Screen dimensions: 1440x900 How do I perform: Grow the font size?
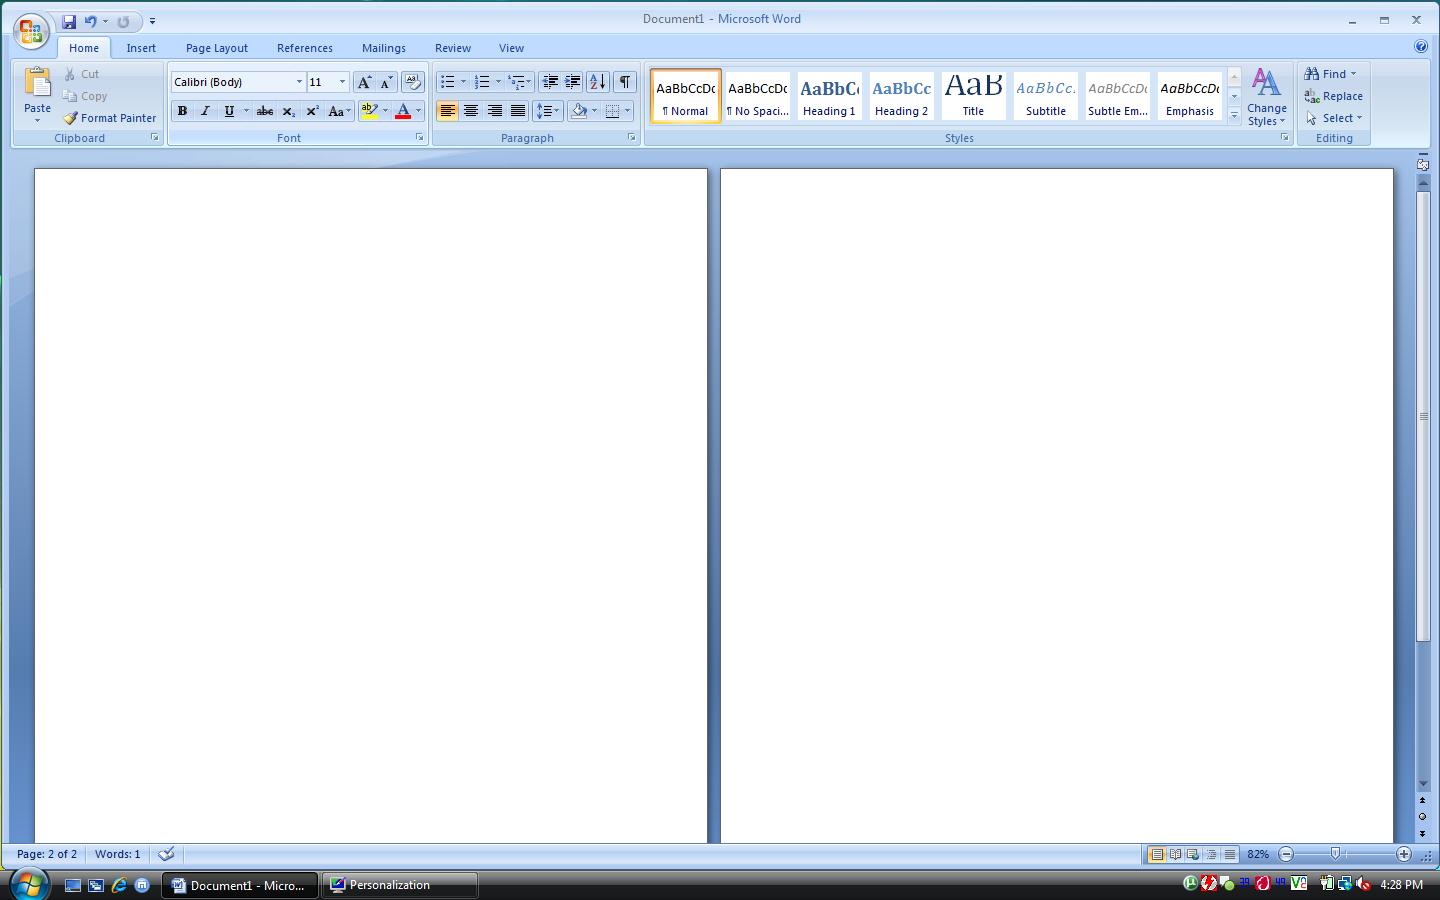pyautogui.click(x=364, y=82)
